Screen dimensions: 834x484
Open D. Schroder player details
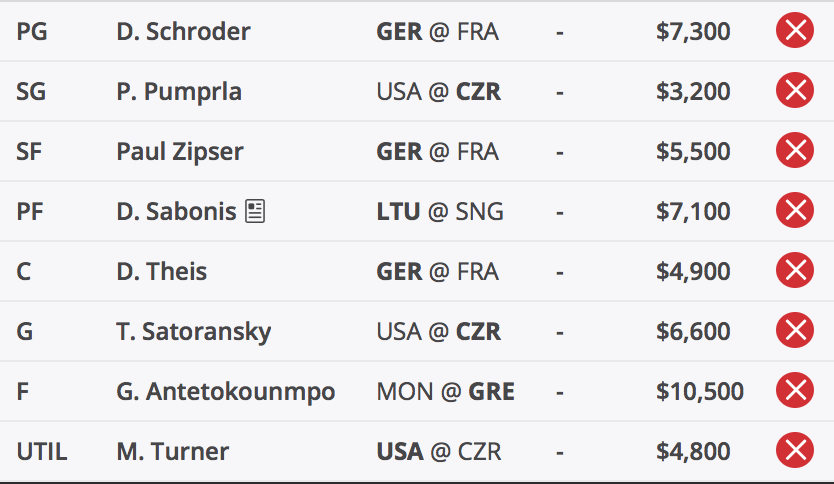click(183, 31)
